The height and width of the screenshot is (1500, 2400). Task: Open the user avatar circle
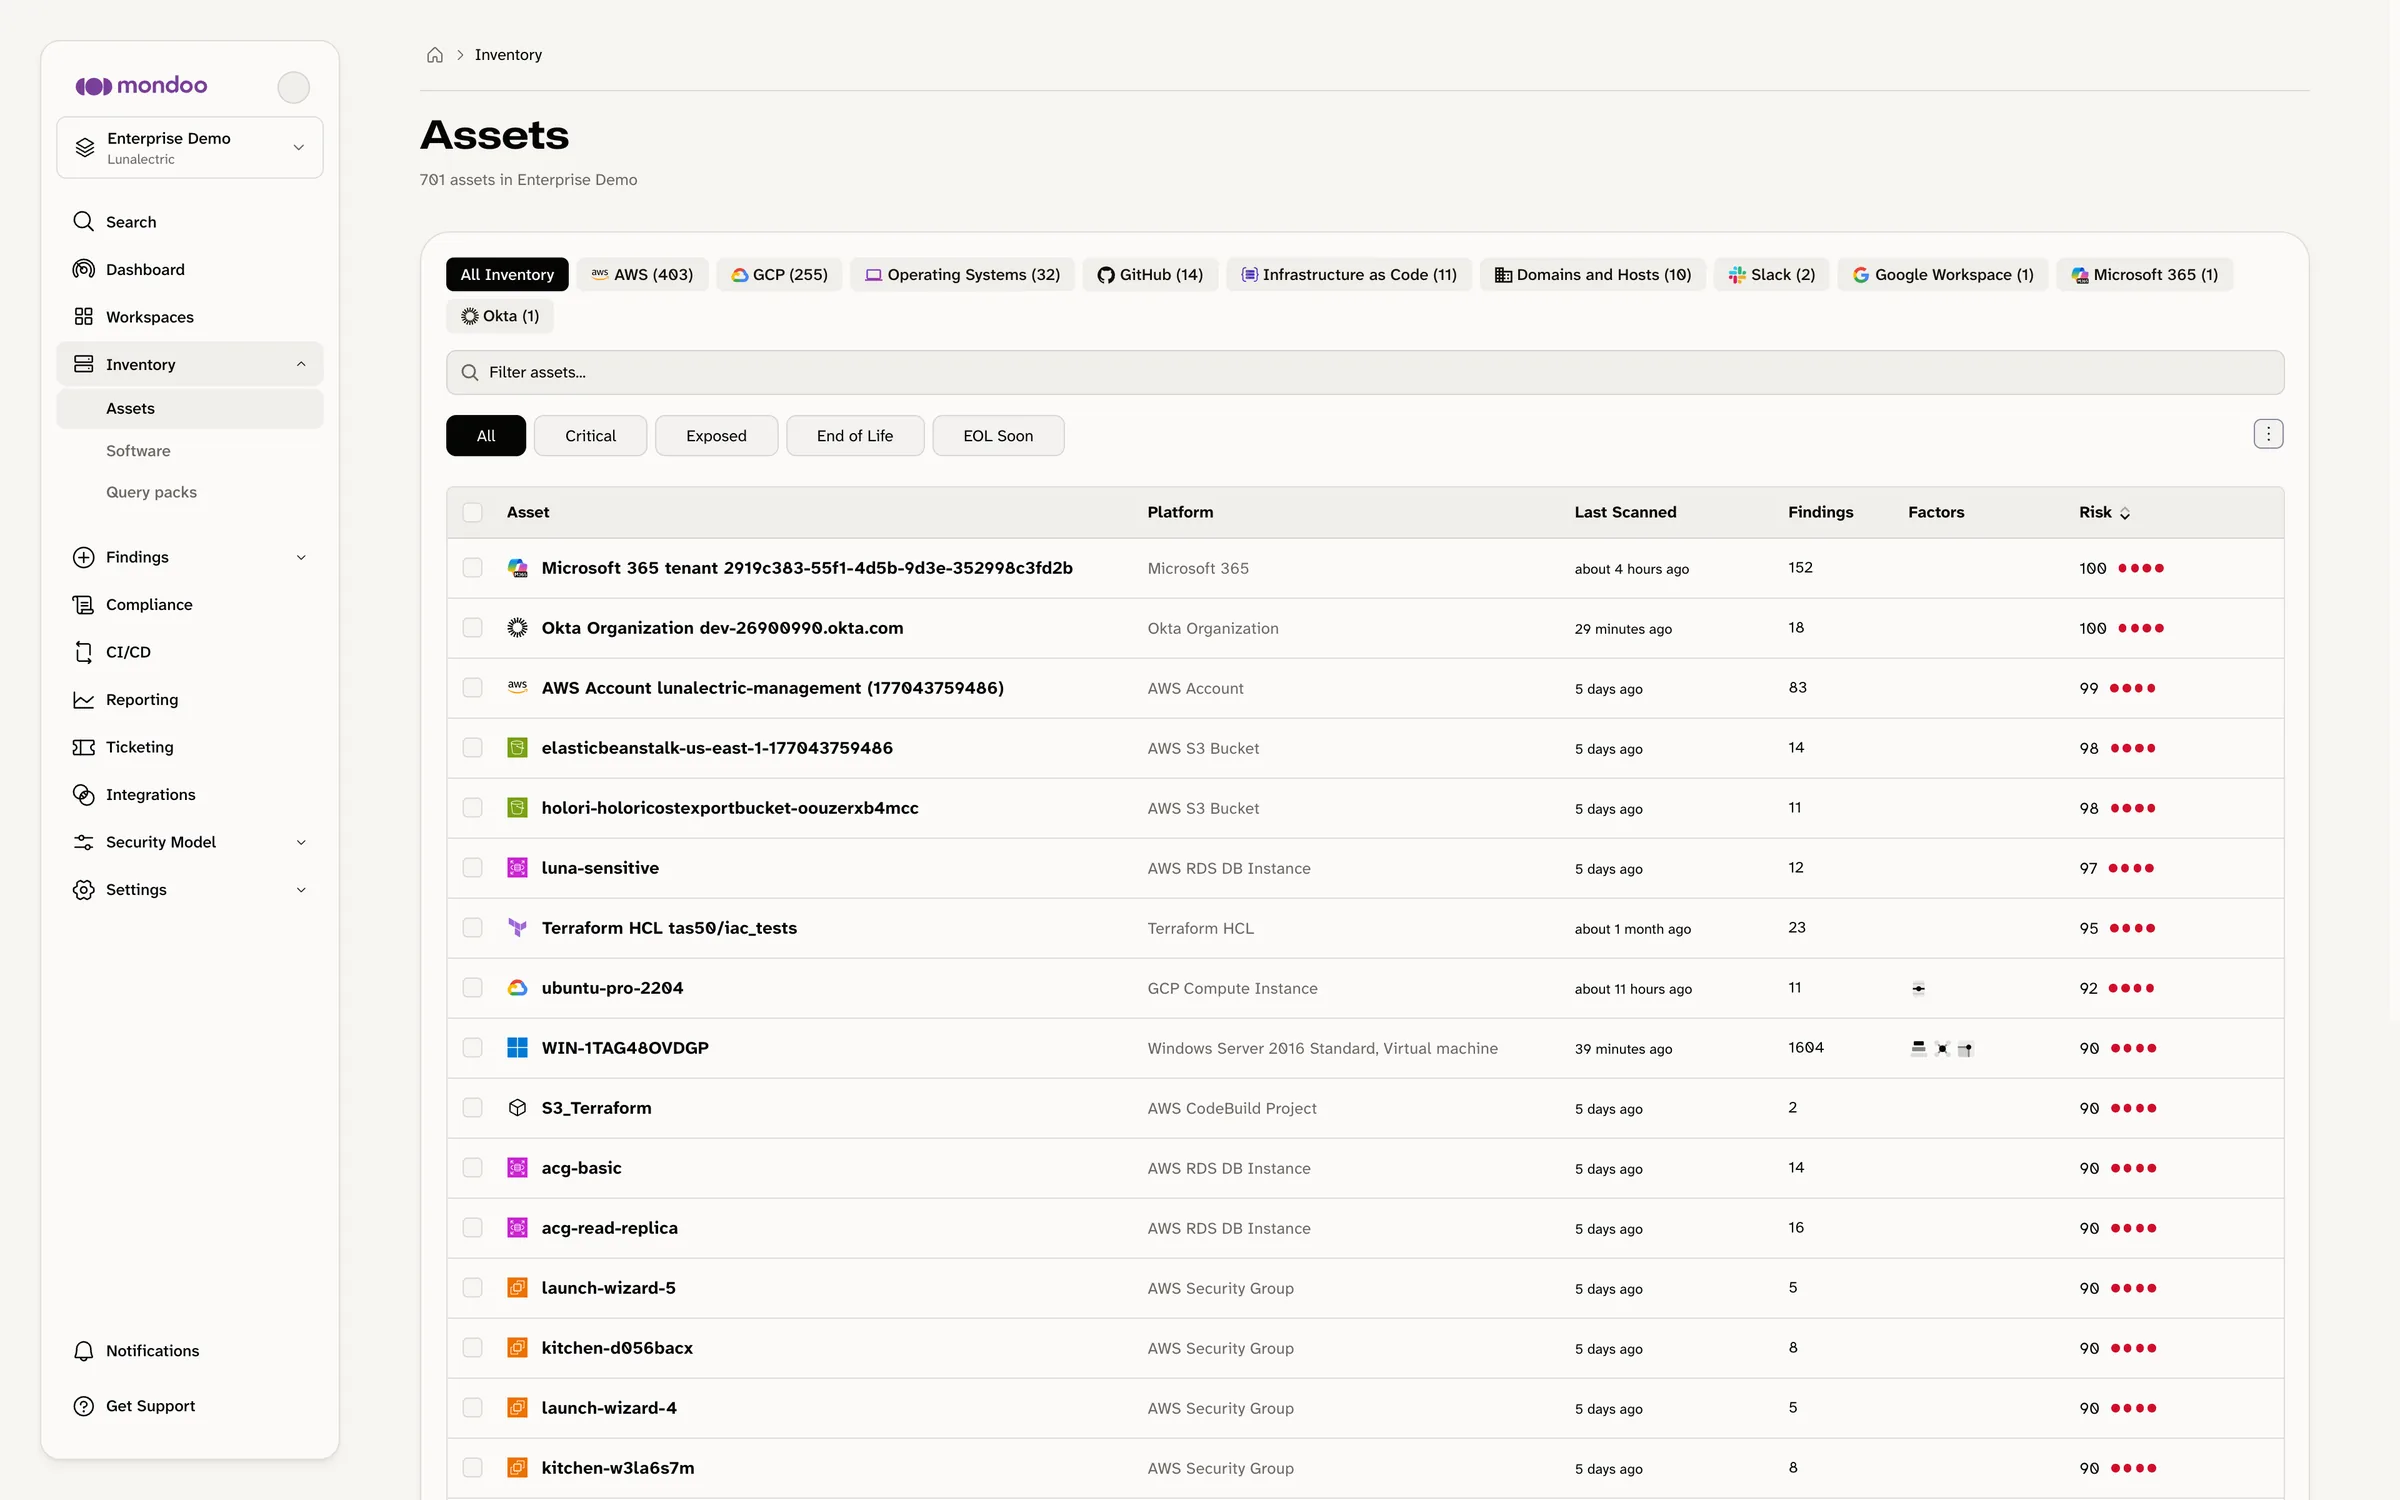(x=293, y=87)
